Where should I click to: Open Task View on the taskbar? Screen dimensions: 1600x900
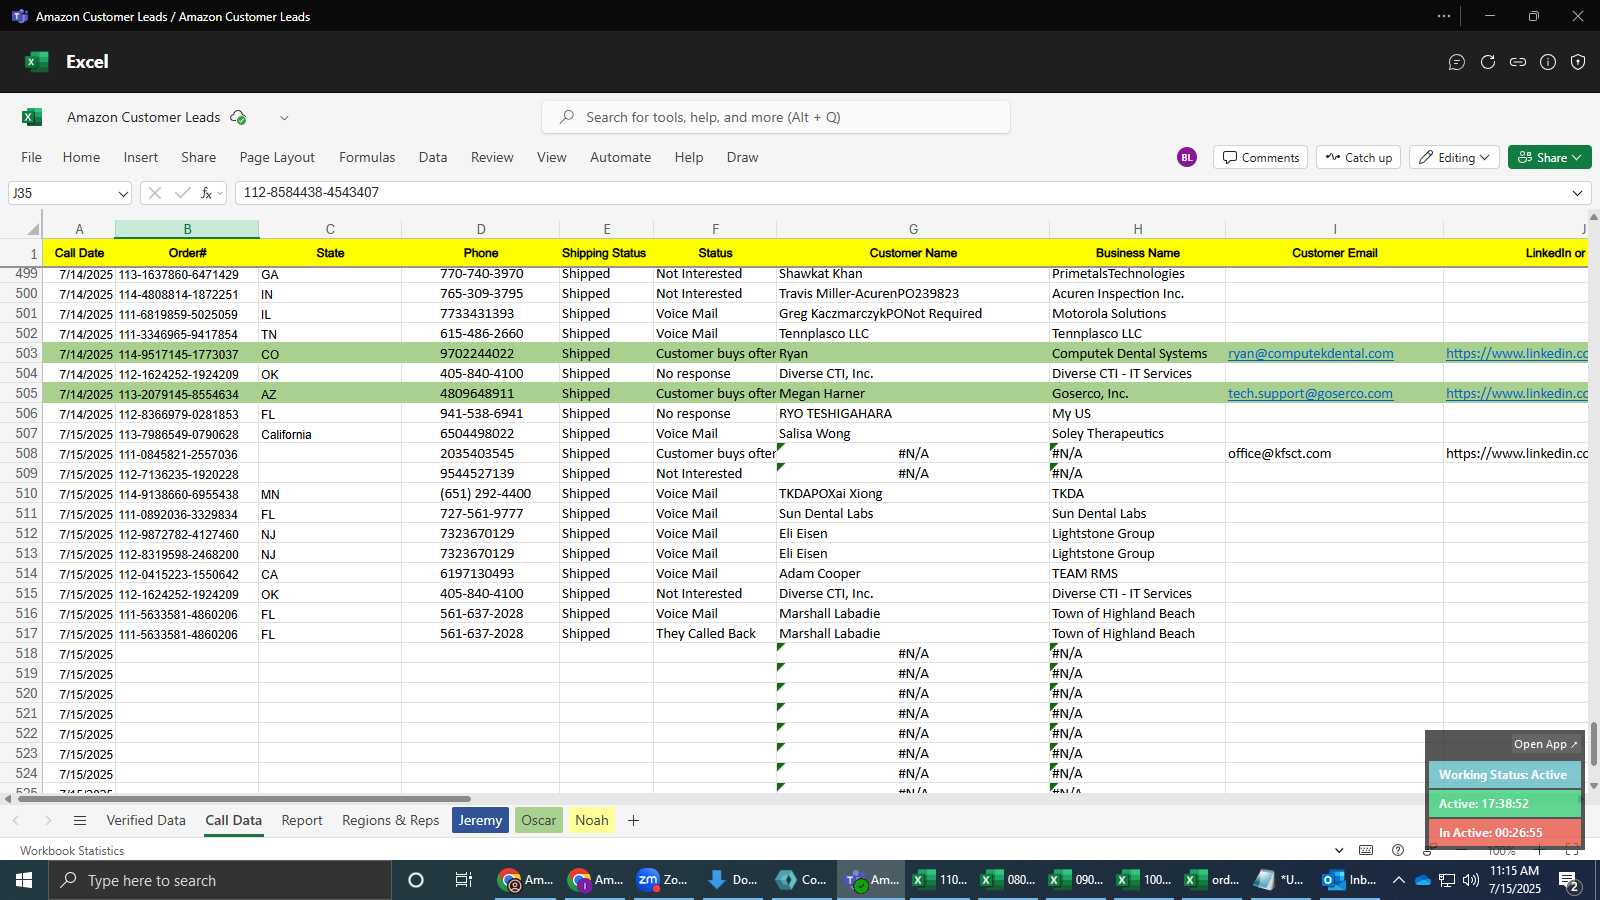463,880
